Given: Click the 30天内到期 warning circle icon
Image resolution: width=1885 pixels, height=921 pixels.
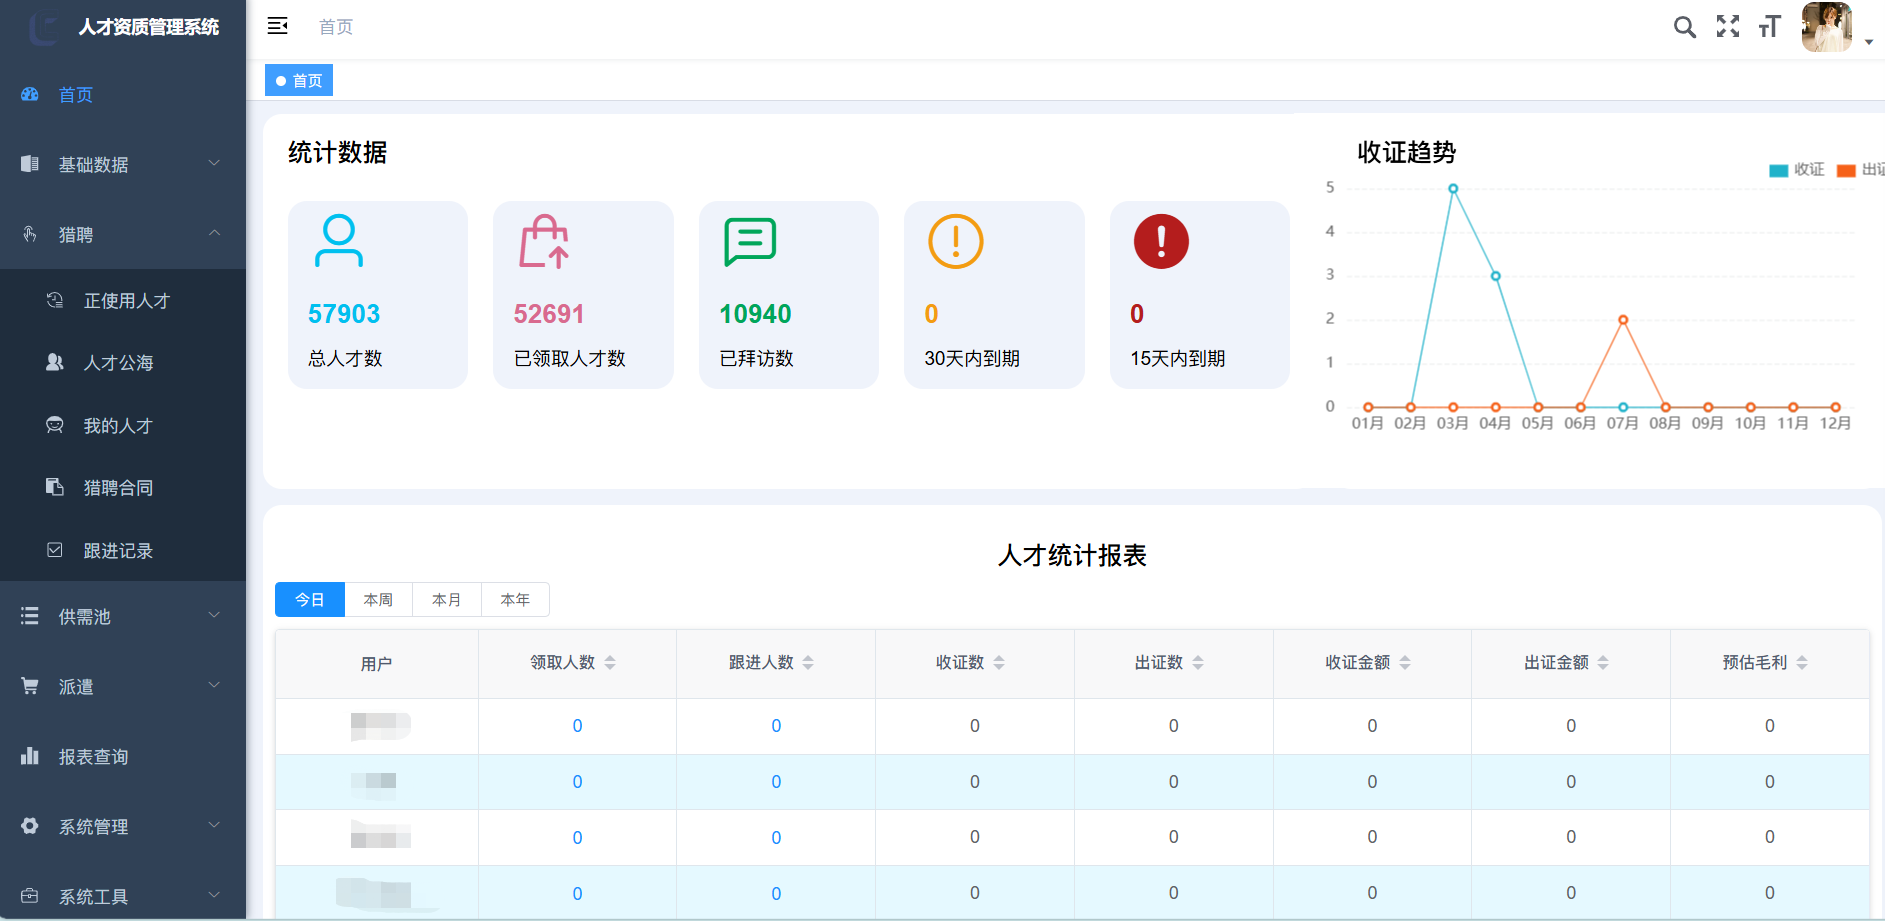Looking at the screenshot, I should click(956, 241).
